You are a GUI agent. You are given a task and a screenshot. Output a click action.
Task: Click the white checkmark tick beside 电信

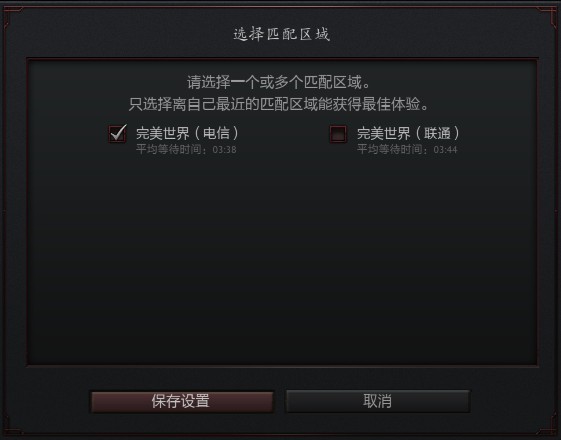coord(118,132)
